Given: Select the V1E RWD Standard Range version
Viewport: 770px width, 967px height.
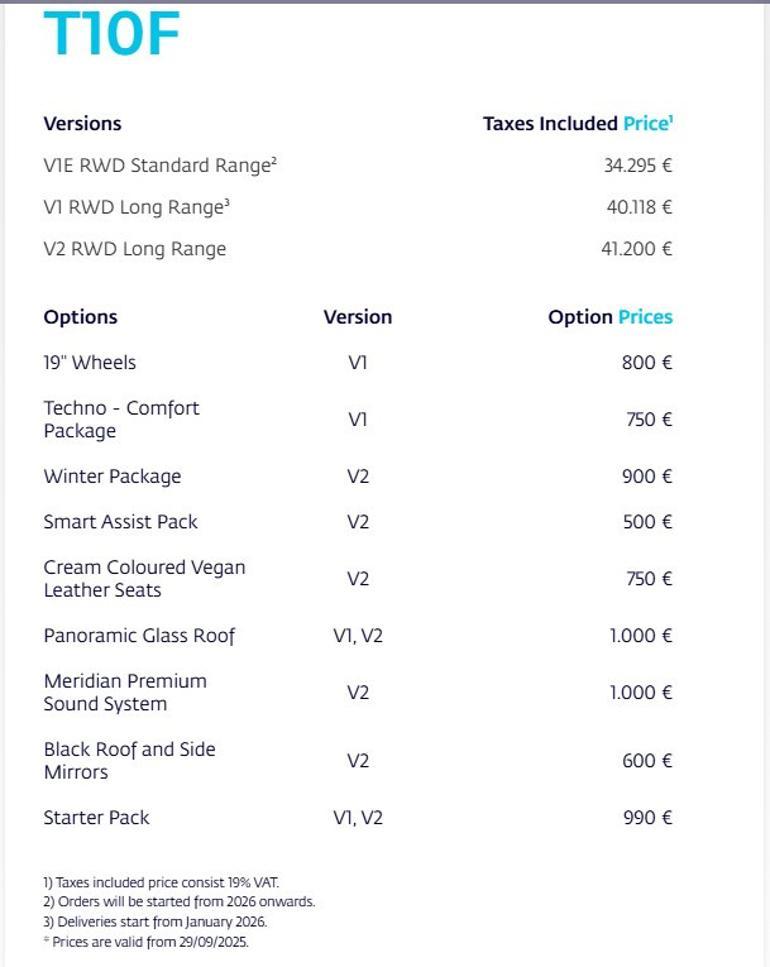Looking at the screenshot, I should tap(159, 166).
